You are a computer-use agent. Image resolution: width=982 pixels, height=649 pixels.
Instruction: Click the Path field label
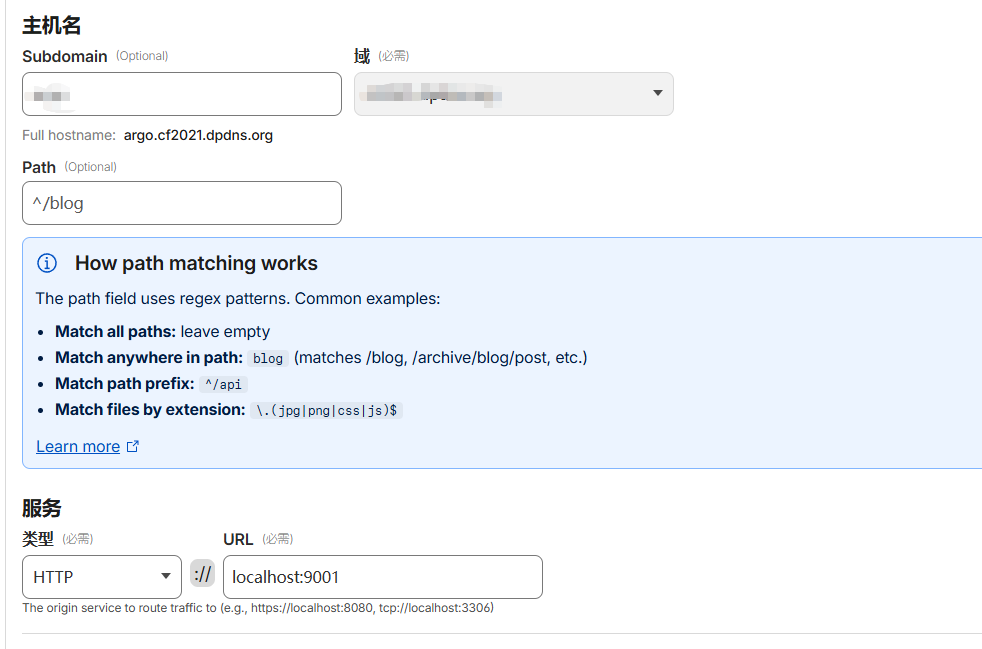coord(39,167)
